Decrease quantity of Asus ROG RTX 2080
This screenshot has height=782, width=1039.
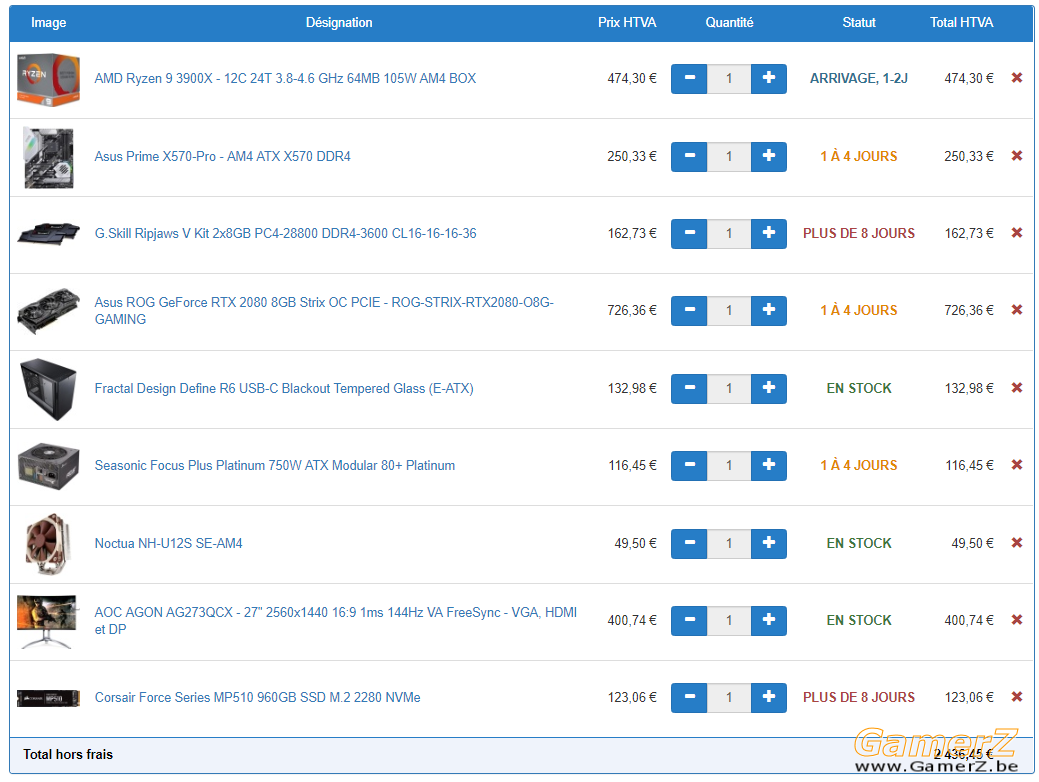click(x=689, y=310)
